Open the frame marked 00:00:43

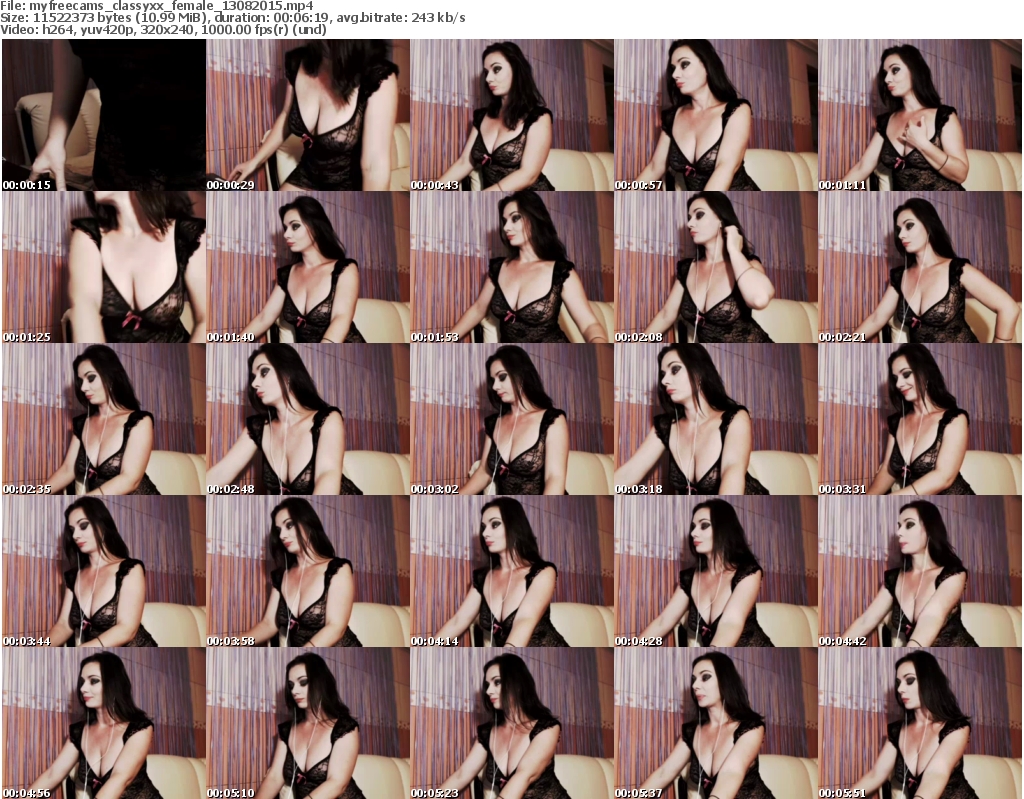[x=511, y=115]
